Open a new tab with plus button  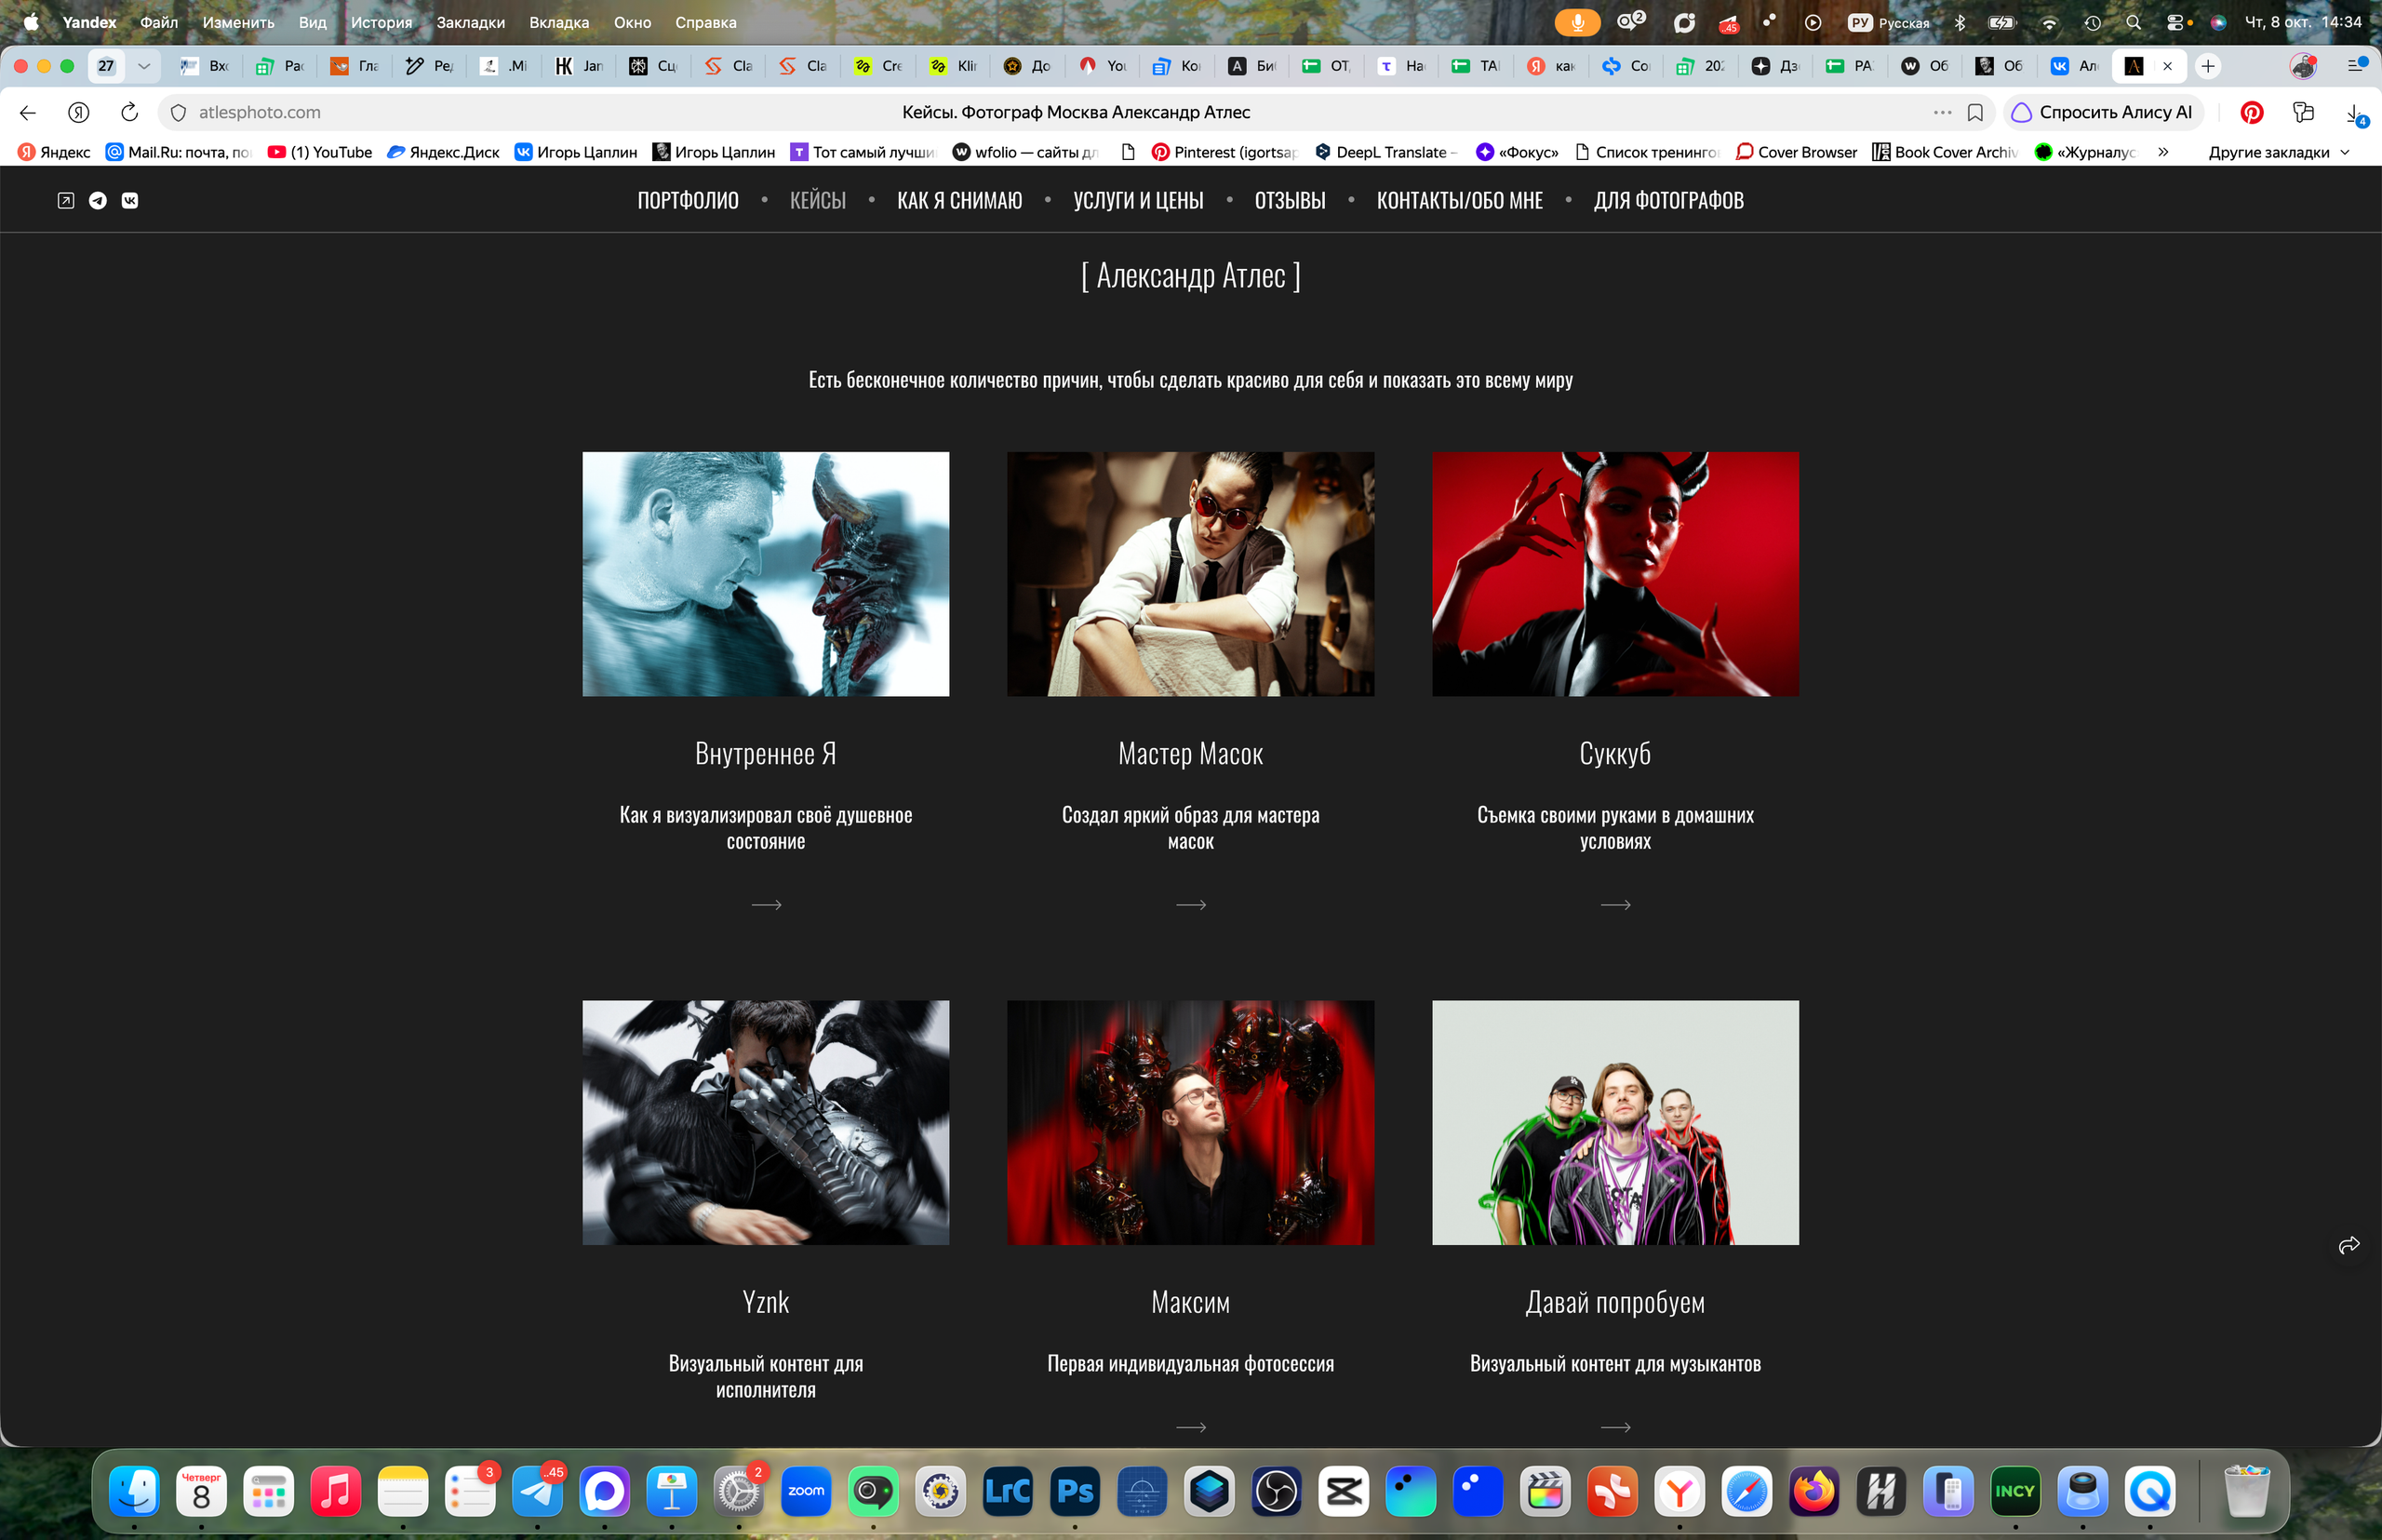tap(2208, 66)
